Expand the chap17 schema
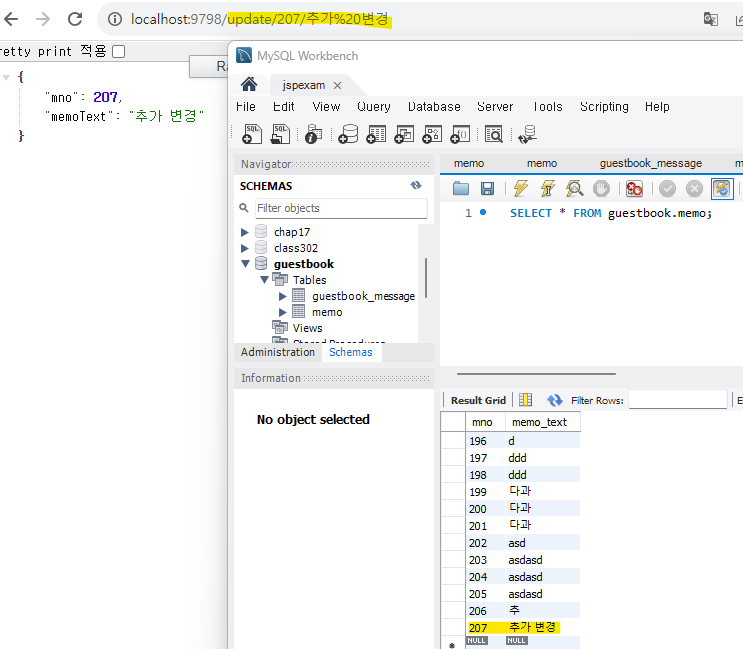 (x=245, y=232)
